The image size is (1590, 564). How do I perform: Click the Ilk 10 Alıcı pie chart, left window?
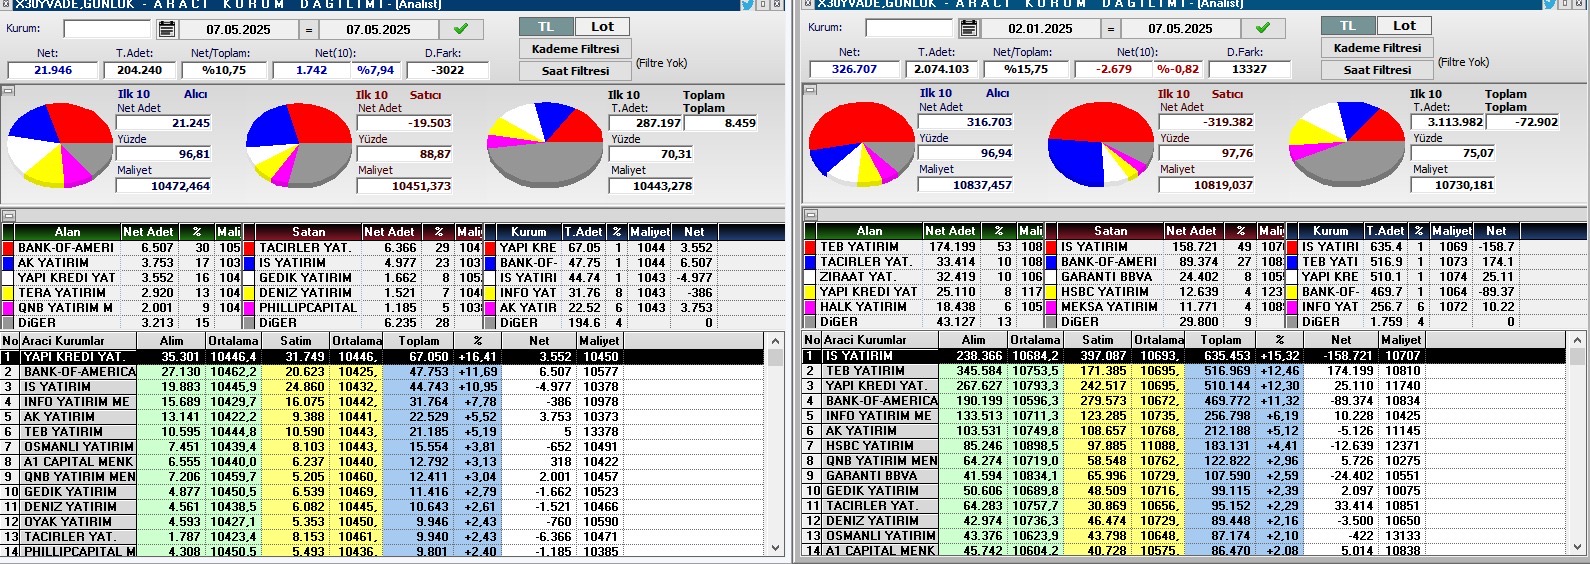[x=59, y=147]
